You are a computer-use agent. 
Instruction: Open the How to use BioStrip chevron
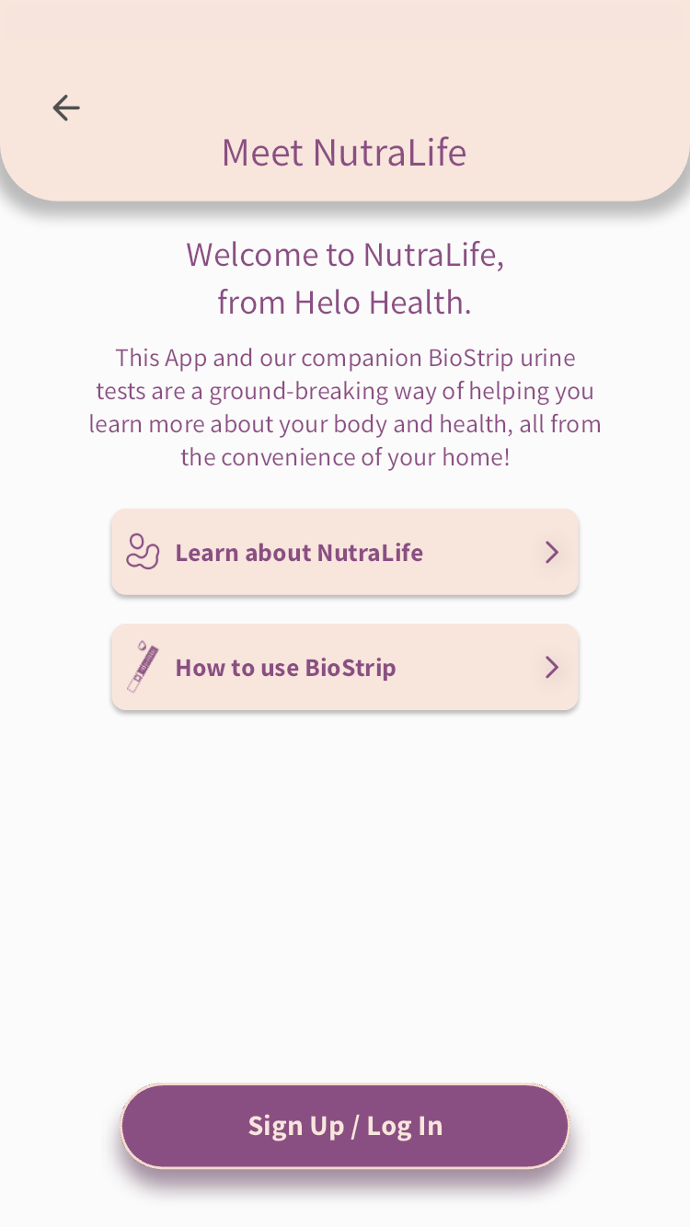(551, 667)
